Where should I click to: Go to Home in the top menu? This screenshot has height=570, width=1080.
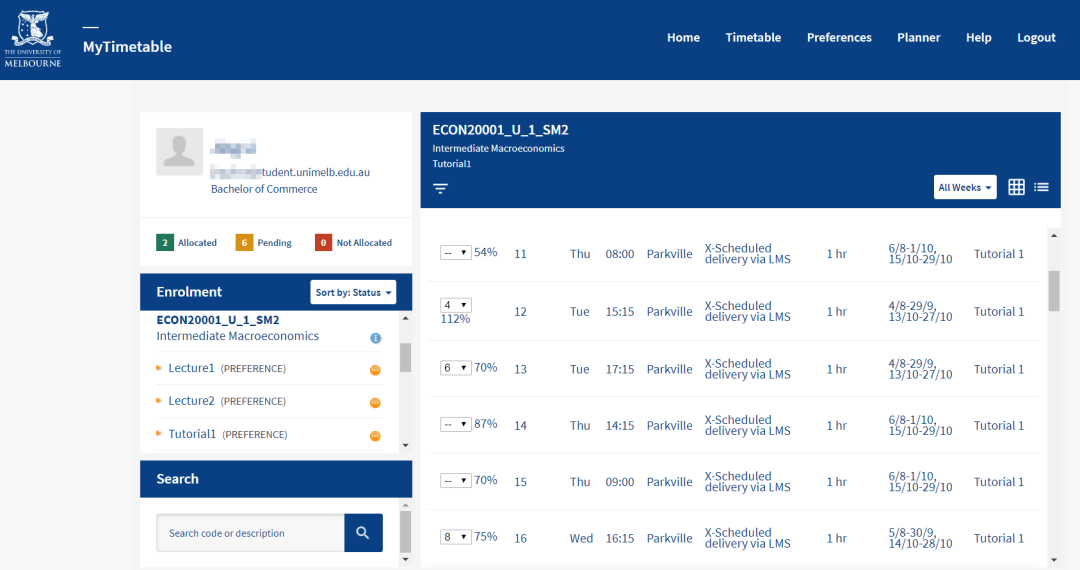coord(683,37)
